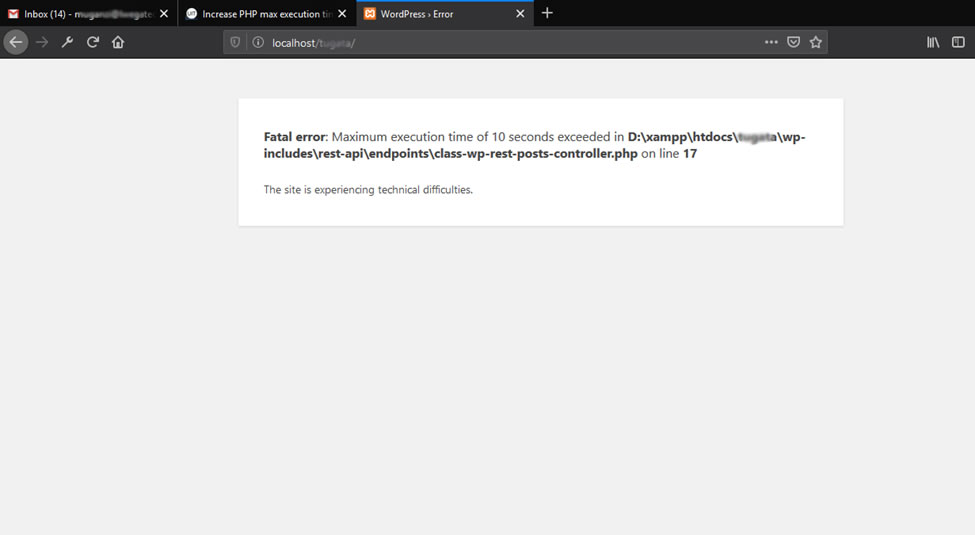Open the page actions three-dot menu
The image size is (975, 535).
771,42
